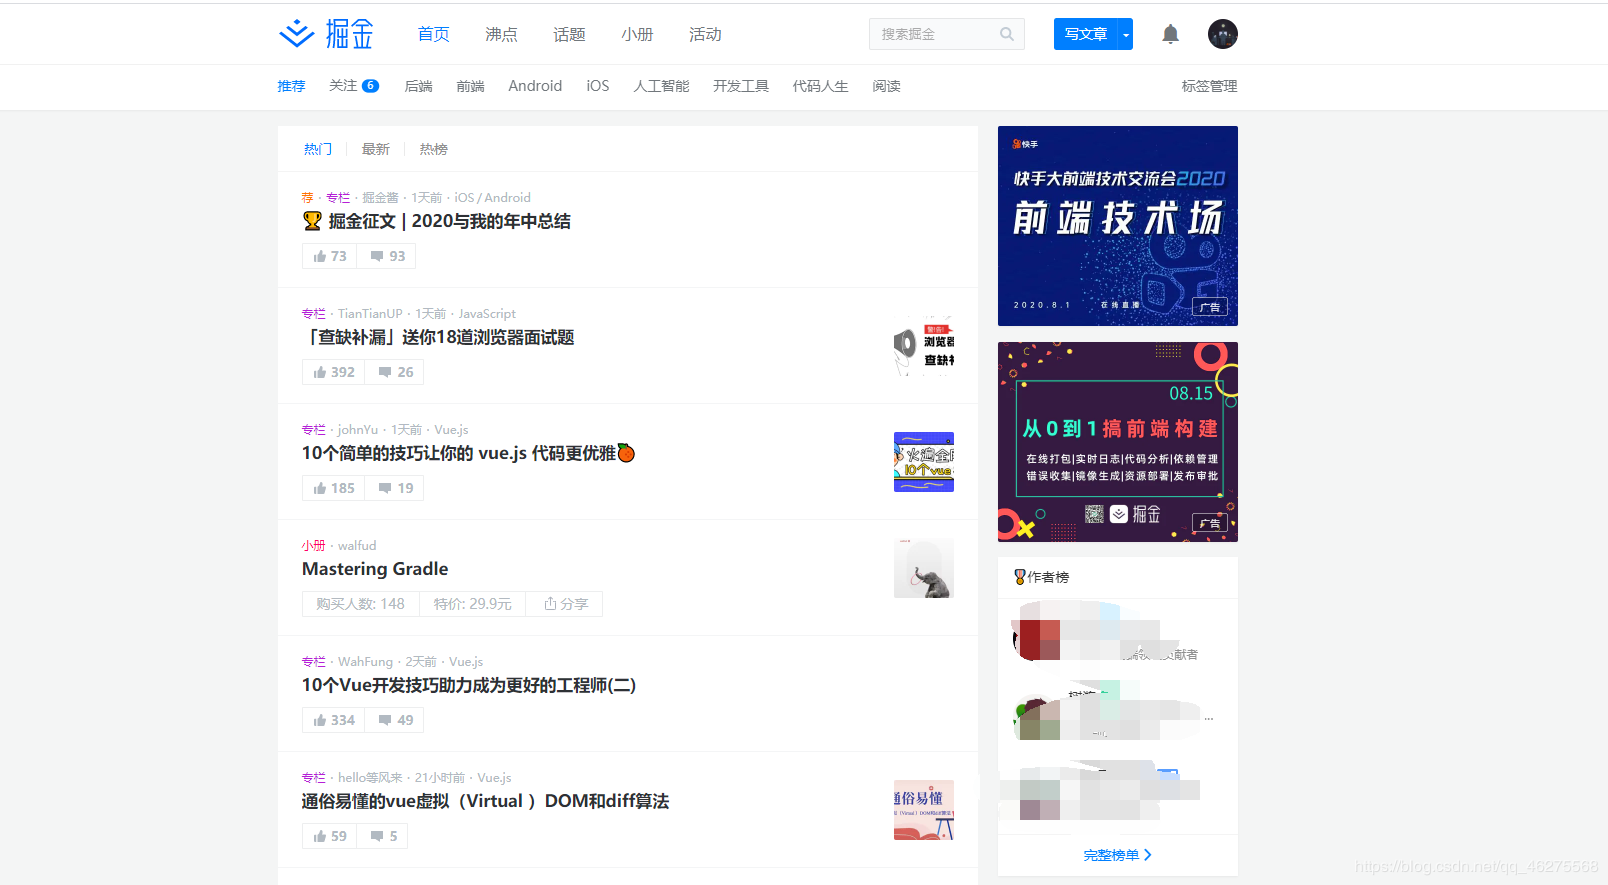Viewport: 1608px width, 885px height.
Task: Open the 从0到1搞前端构建 ad banner
Action: point(1118,442)
